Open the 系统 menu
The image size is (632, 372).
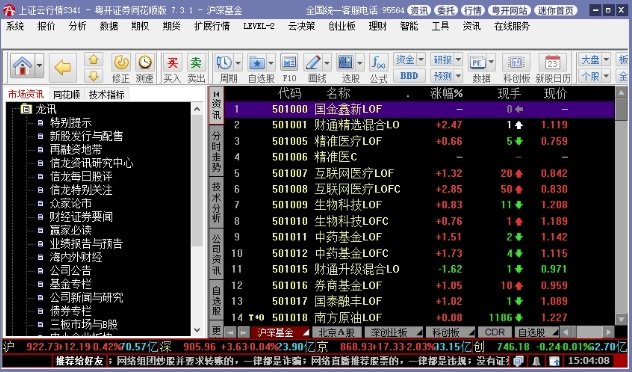click(15, 27)
